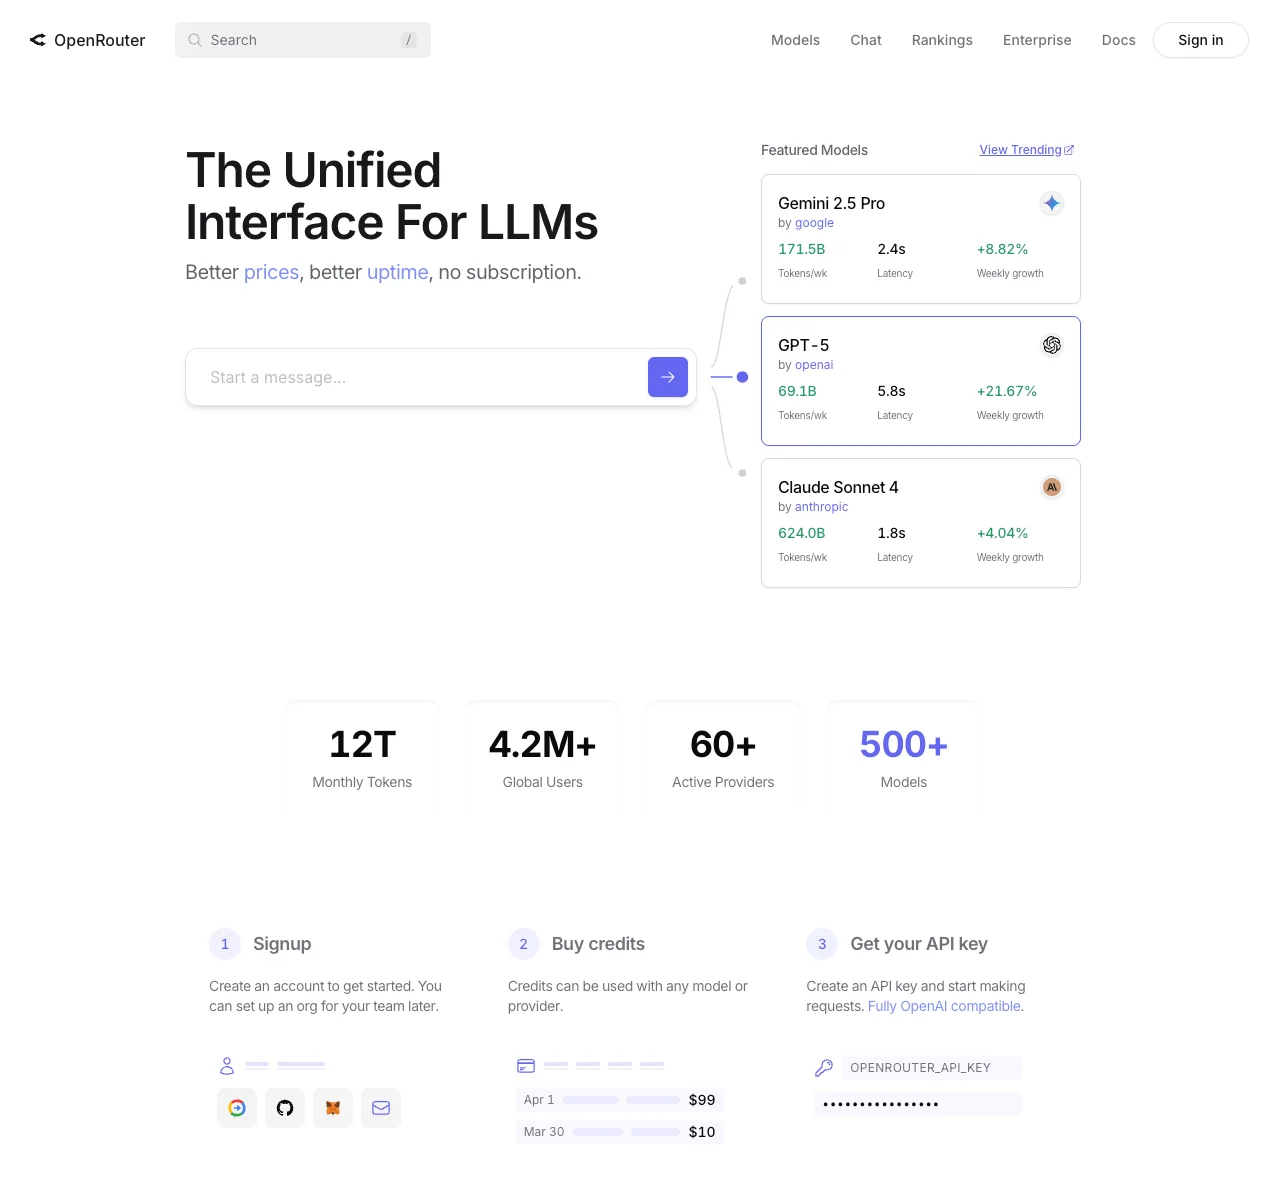The image size is (1270, 1193).
Task: Click the Apr 1 $99 credit row
Action: point(620,1100)
